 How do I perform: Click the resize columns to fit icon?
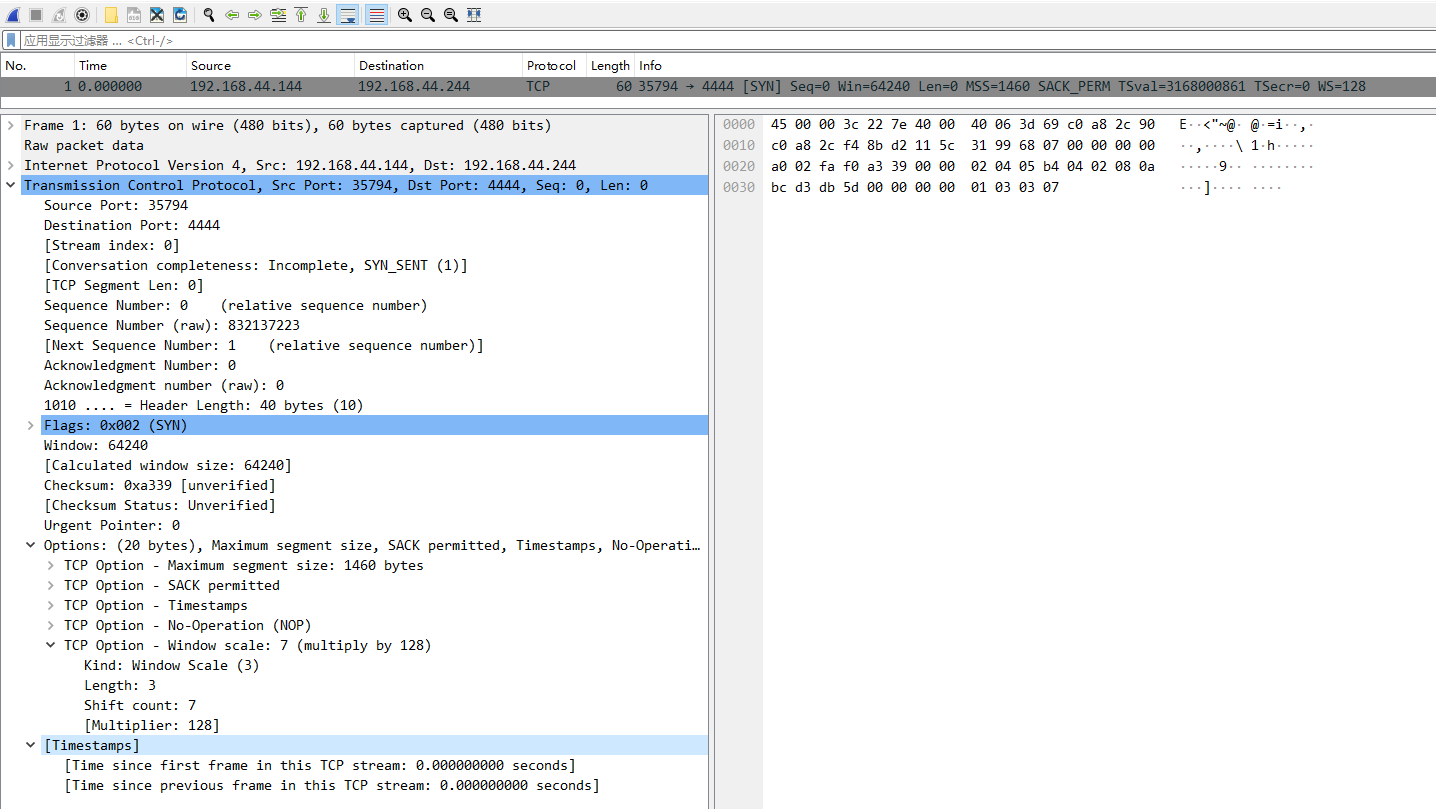click(x=474, y=15)
